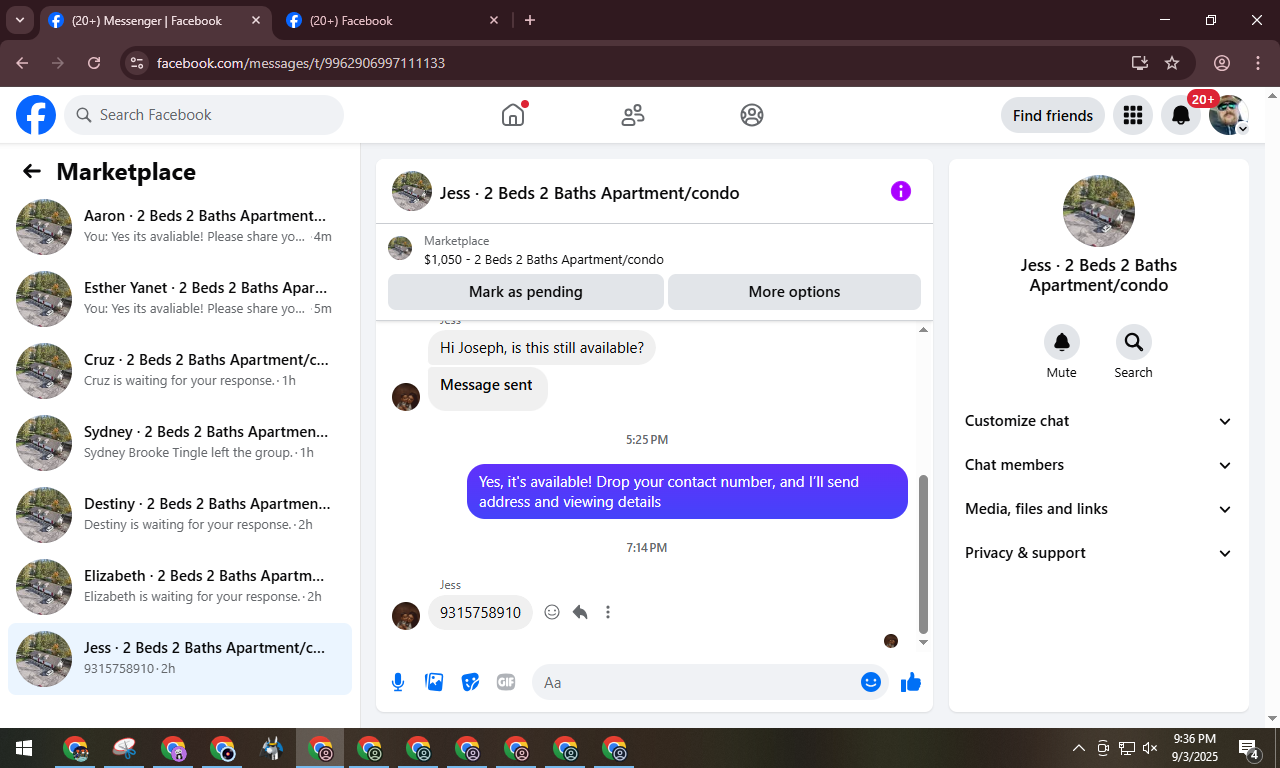Screen dimensions: 1280x768
Task: Open the Groups icon in top navigation
Action: click(752, 115)
